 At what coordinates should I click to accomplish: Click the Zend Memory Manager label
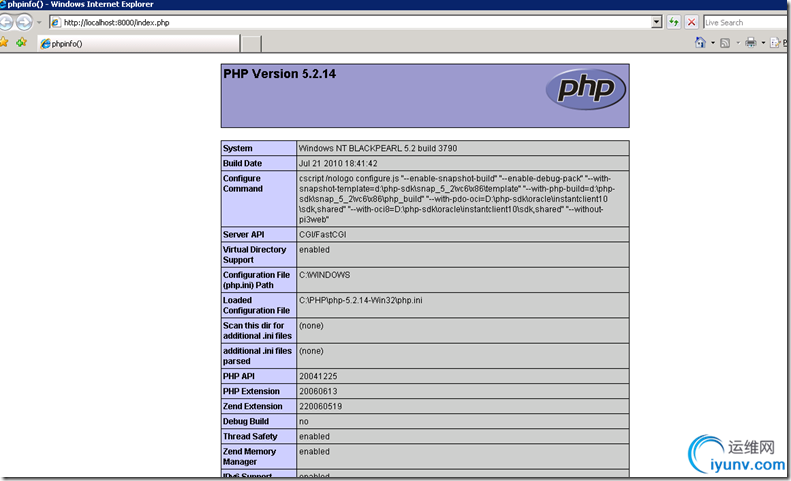pyautogui.click(x=249, y=457)
